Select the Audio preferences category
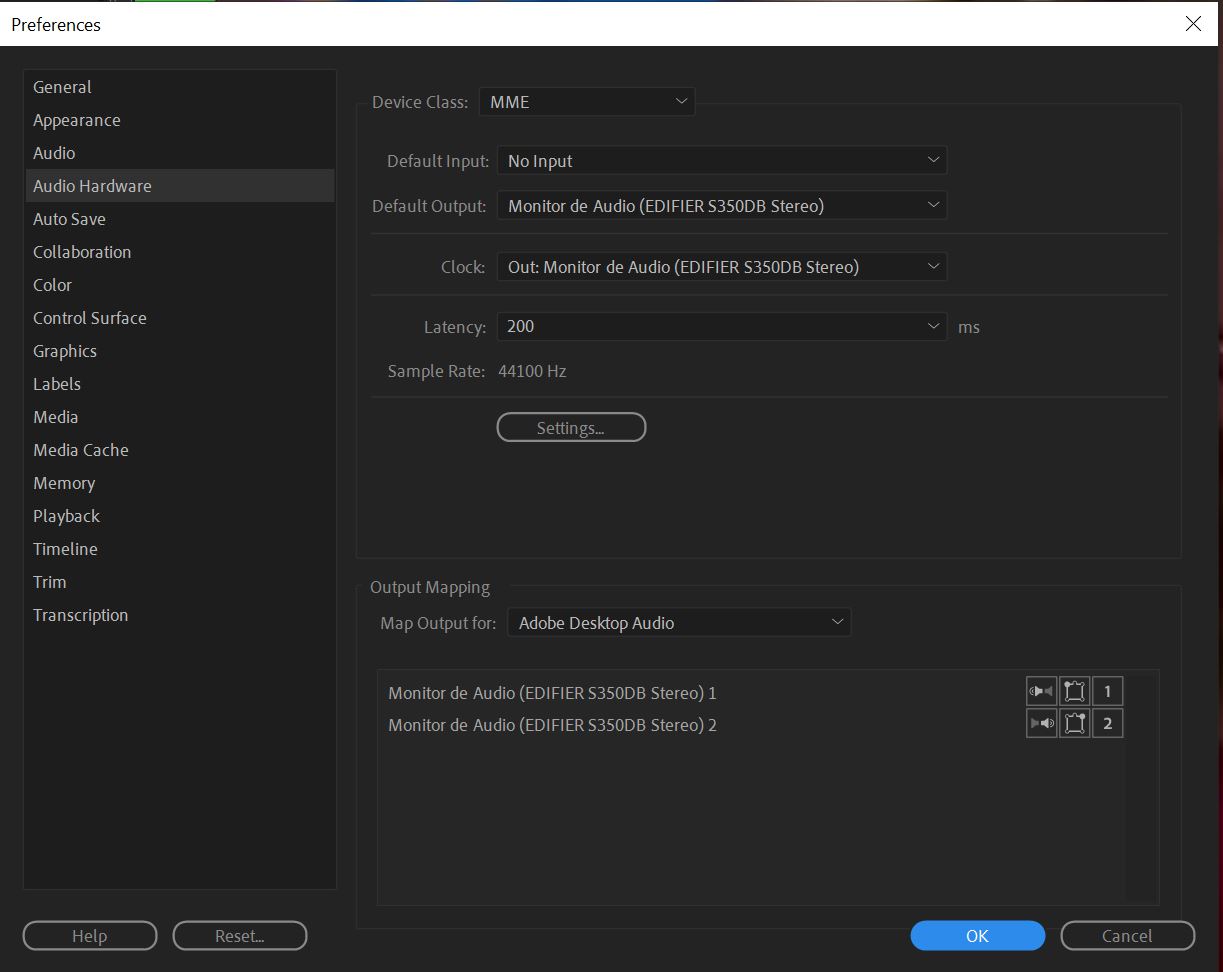This screenshot has width=1223, height=972. click(54, 152)
